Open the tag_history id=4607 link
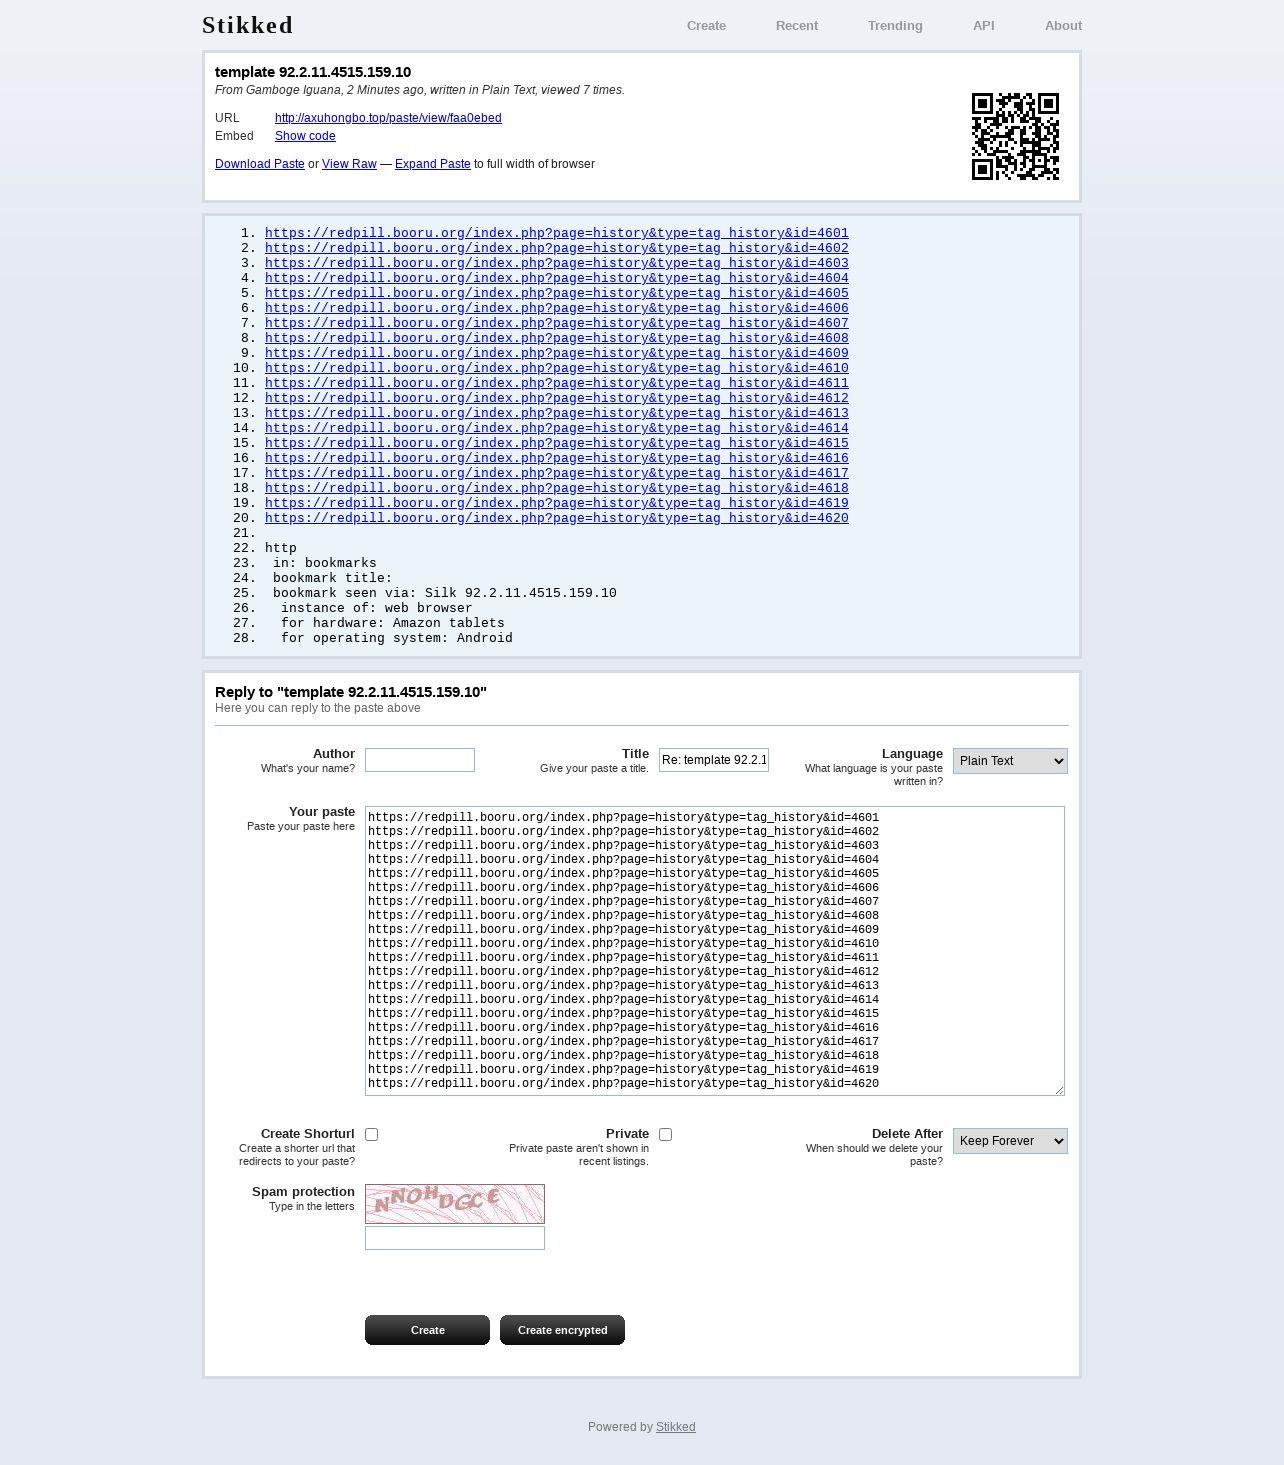1284x1465 pixels. point(557,323)
